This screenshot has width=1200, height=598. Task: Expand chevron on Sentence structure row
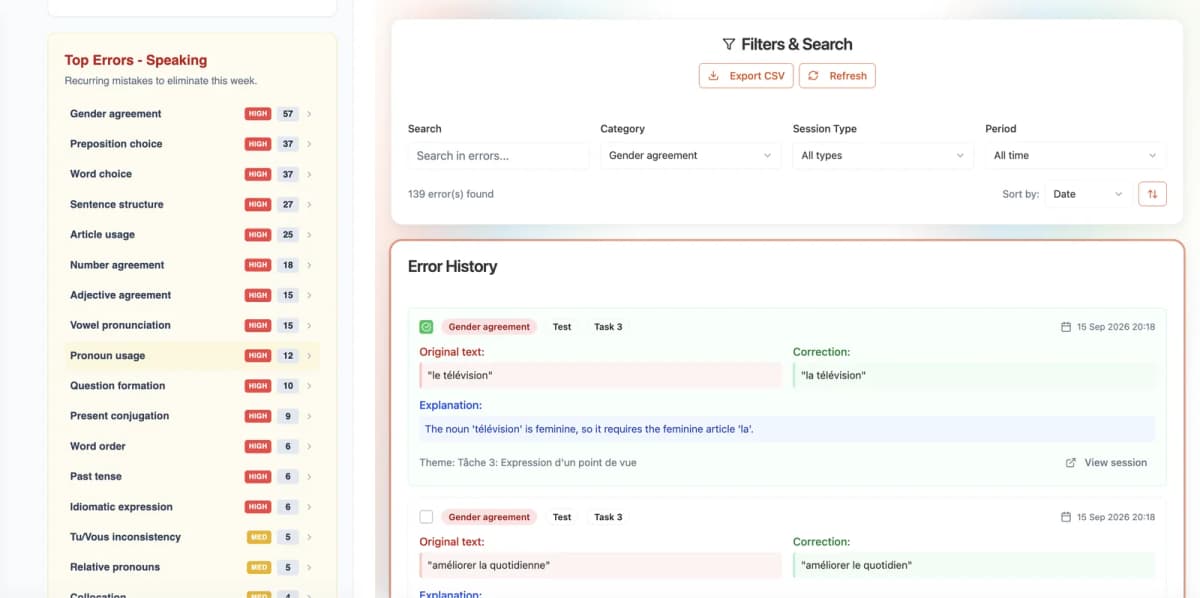pyautogui.click(x=309, y=204)
